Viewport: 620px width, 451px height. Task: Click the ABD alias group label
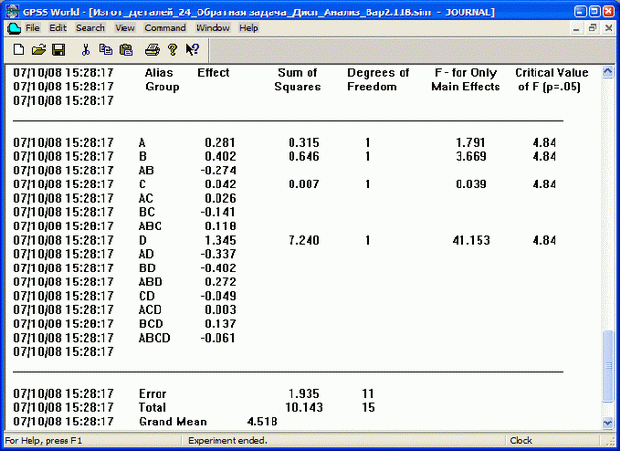click(x=150, y=282)
